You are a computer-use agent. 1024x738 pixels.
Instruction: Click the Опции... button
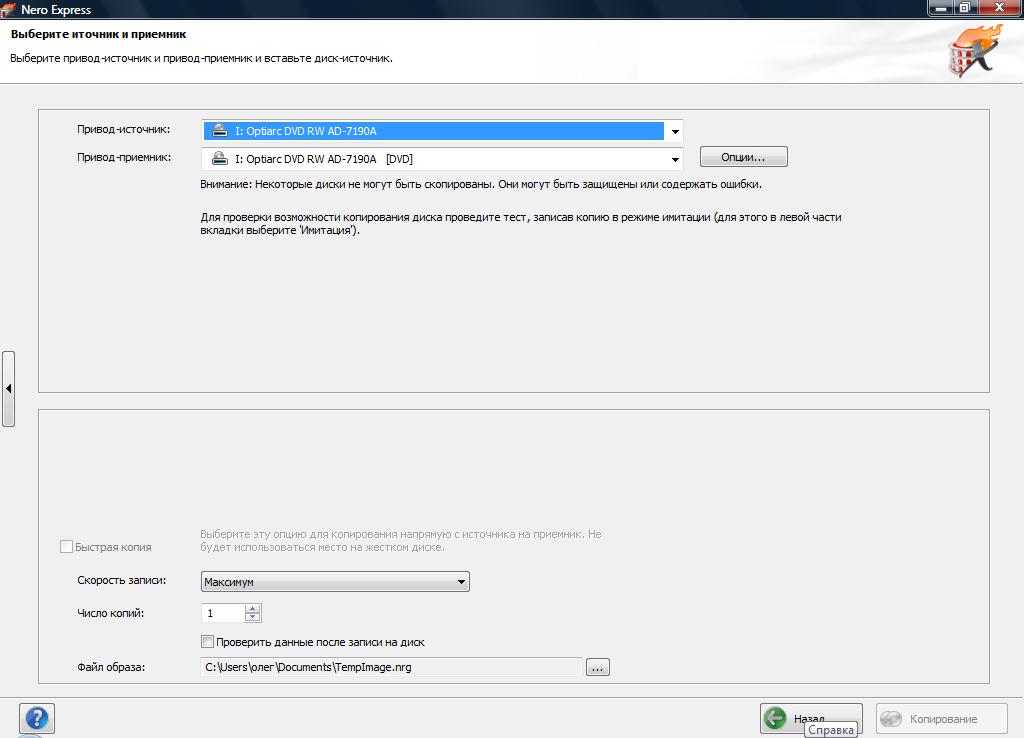(743, 157)
